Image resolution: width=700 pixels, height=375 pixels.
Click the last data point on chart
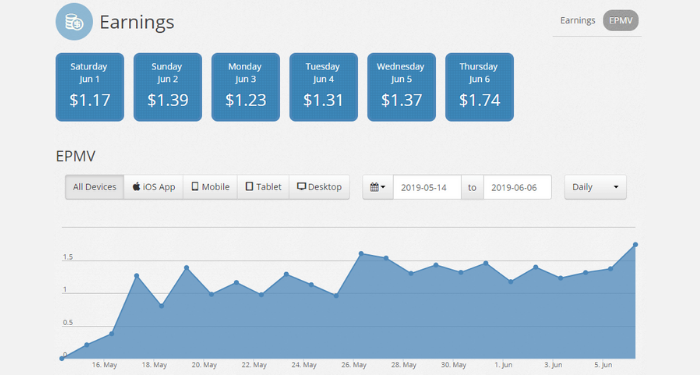point(635,245)
